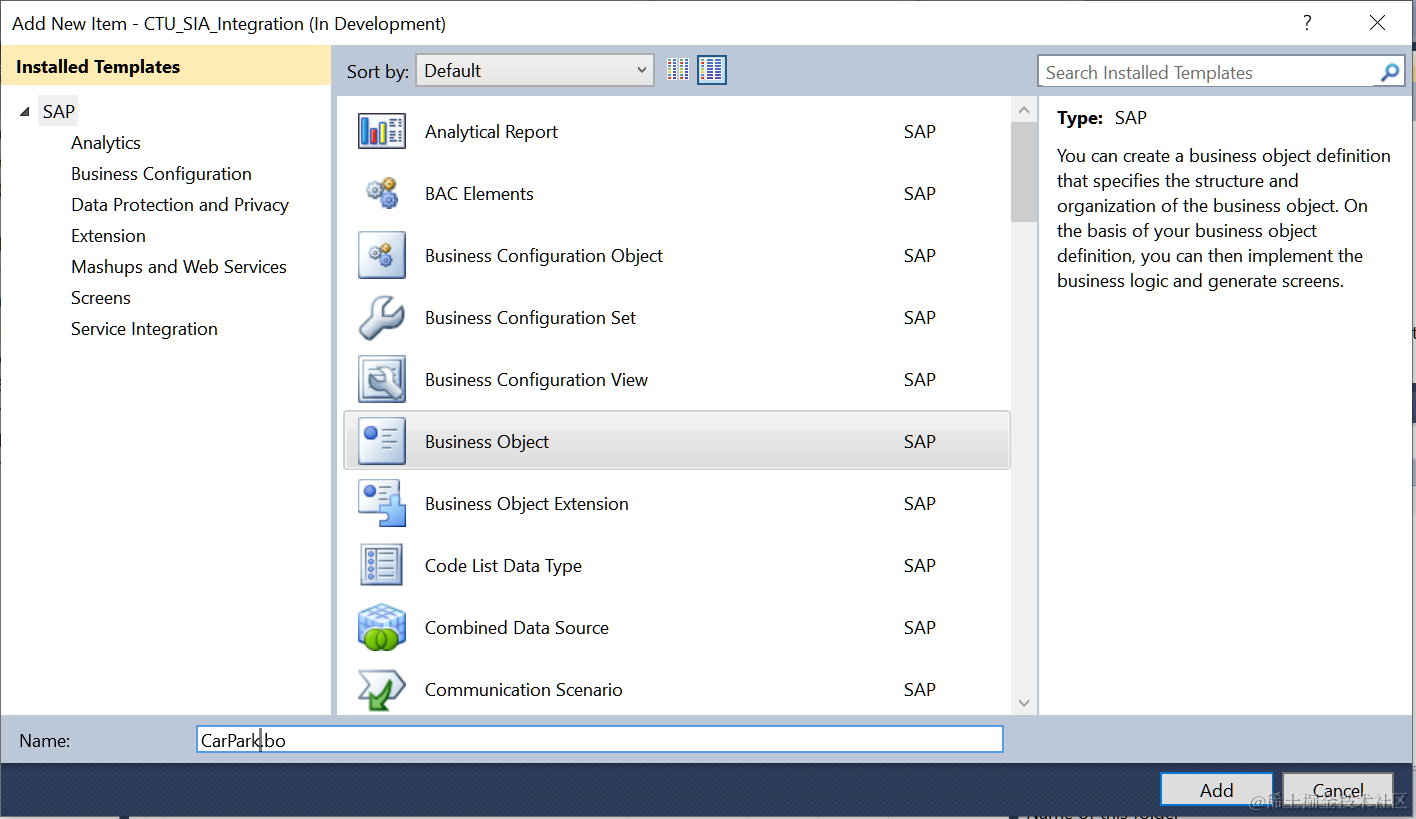Click the Combined Data Source icon
The width and height of the screenshot is (1416, 819).
382,627
